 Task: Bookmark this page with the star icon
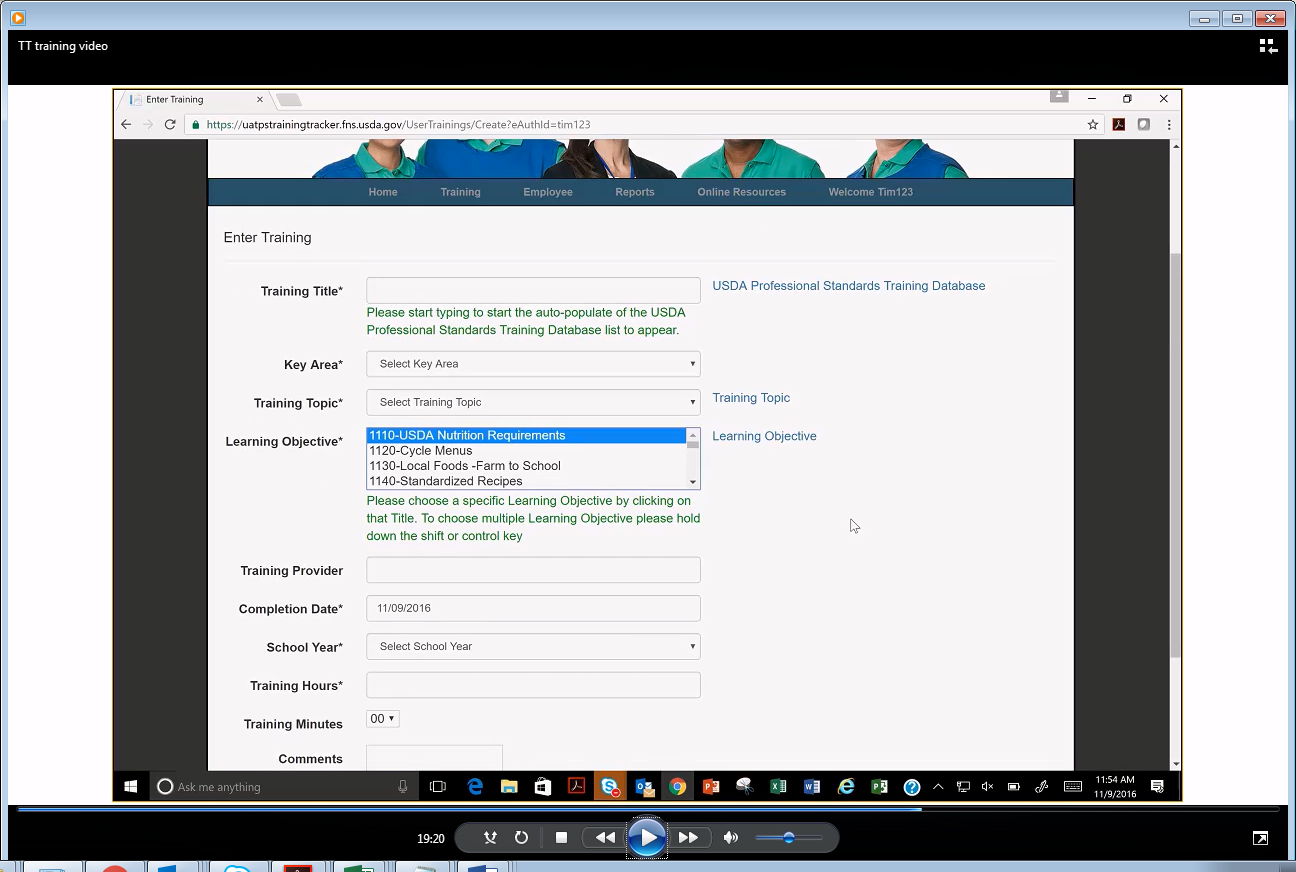point(1093,125)
